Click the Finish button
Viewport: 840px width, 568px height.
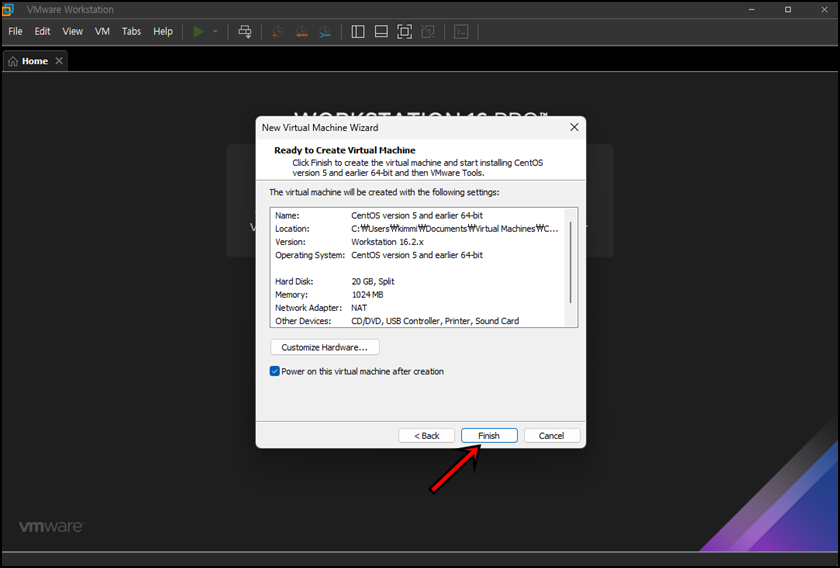[x=489, y=436]
